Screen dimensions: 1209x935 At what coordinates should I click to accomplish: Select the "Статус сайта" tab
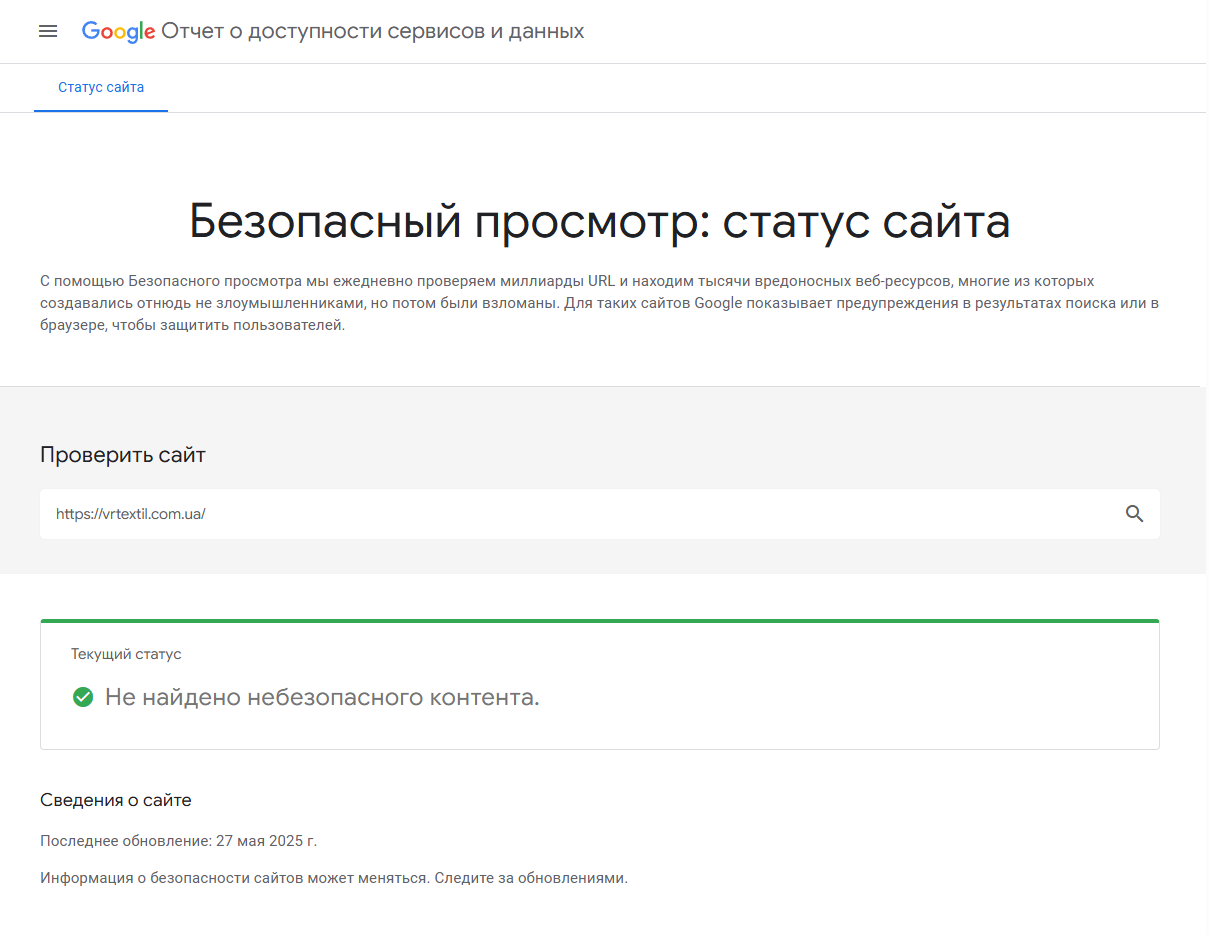coord(101,88)
